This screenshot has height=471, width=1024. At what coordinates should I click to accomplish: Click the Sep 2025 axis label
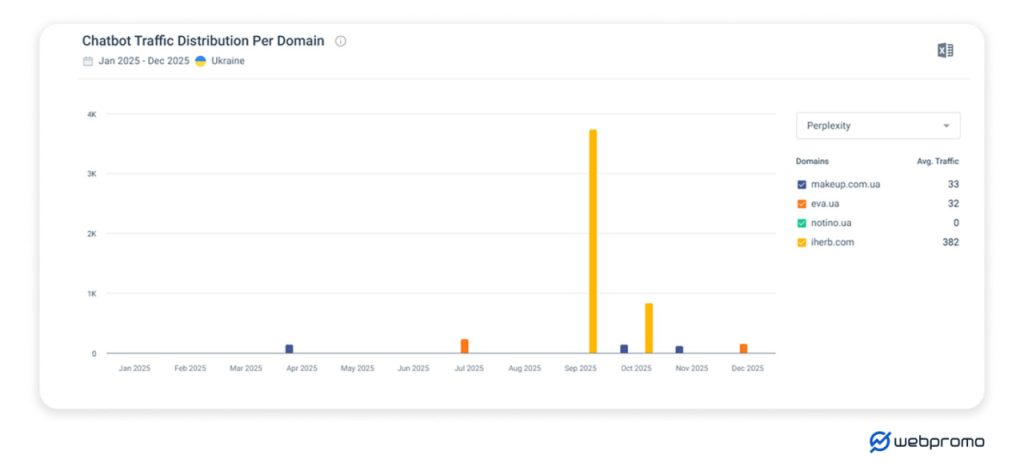point(580,368)
